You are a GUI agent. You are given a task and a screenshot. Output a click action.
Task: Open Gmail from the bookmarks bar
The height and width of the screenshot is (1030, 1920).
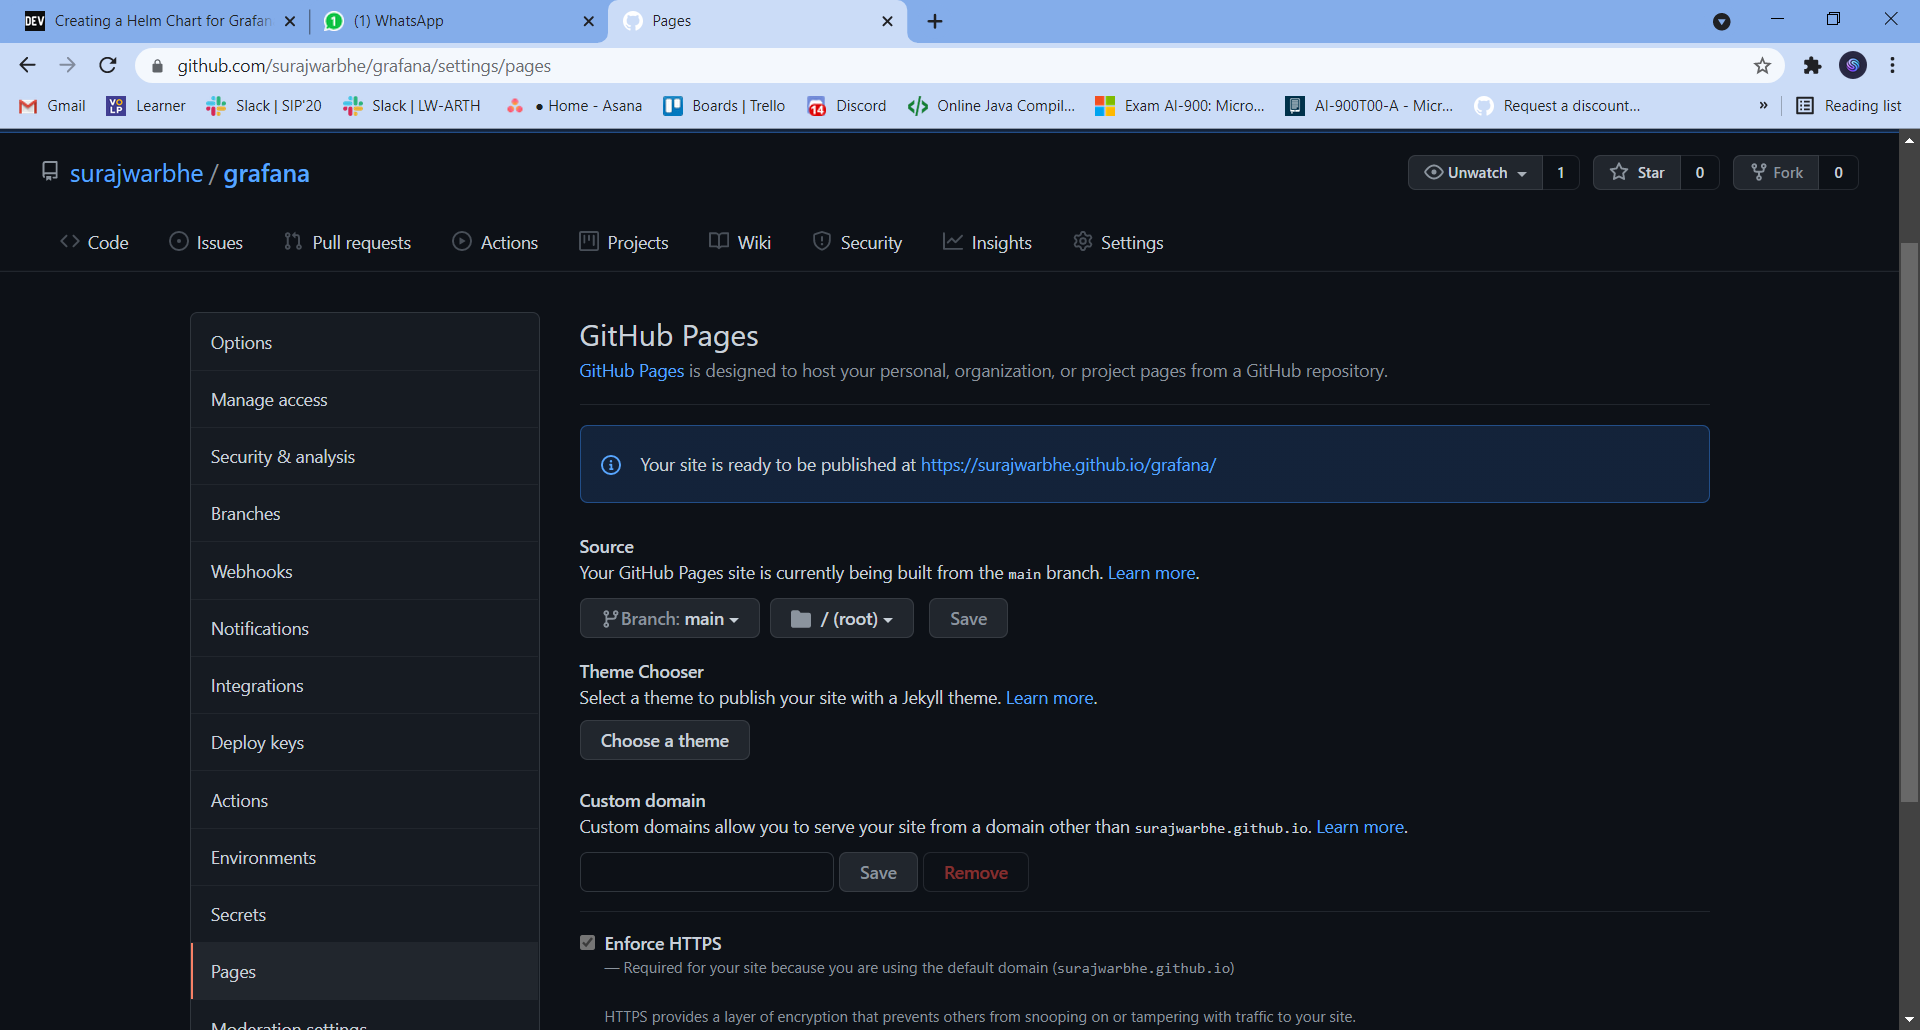point(50,105)
